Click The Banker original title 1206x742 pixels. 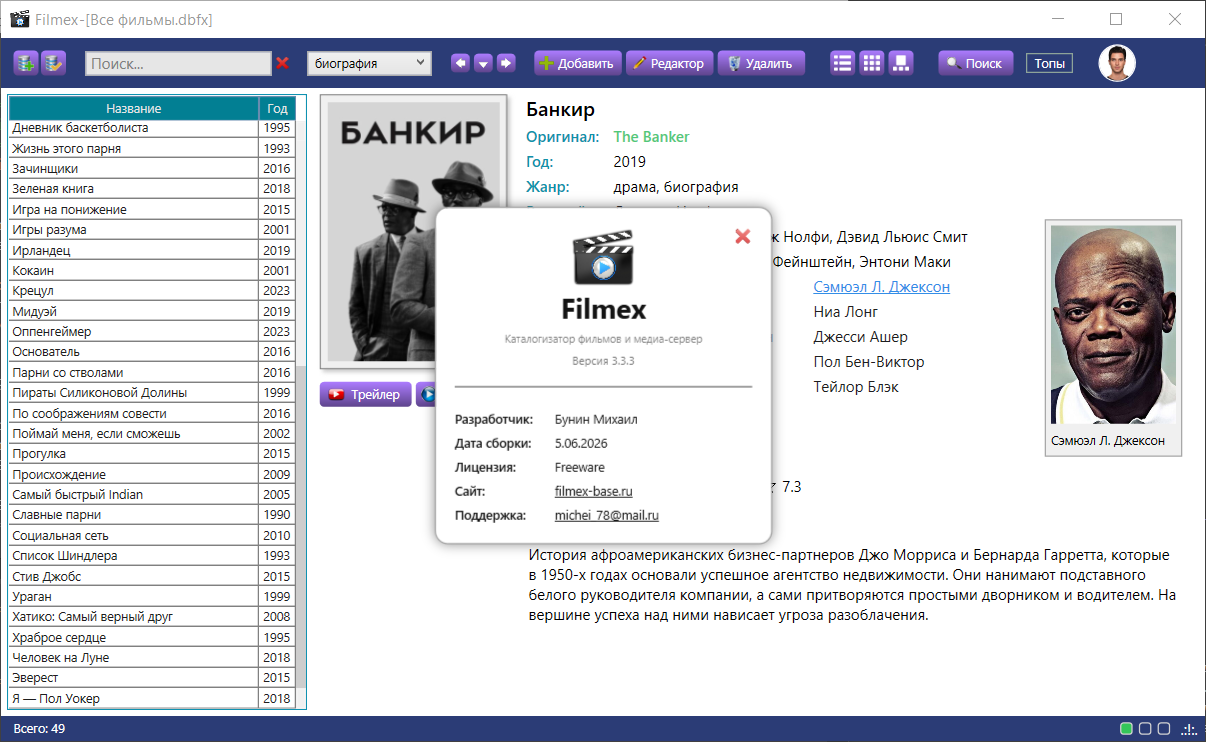click(x=651, y=137)
